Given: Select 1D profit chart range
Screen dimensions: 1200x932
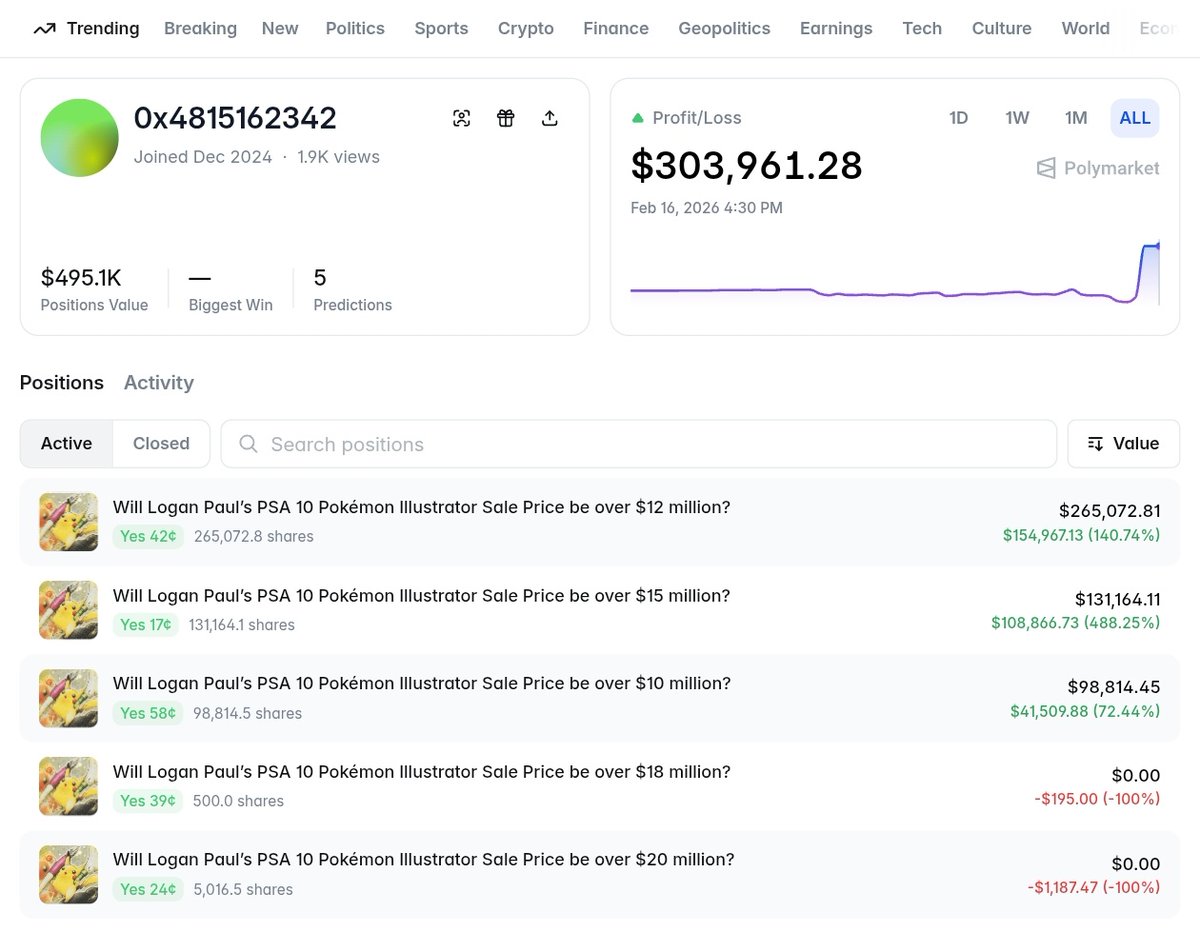Looking at the screenshot, I should tap(958, 118).
